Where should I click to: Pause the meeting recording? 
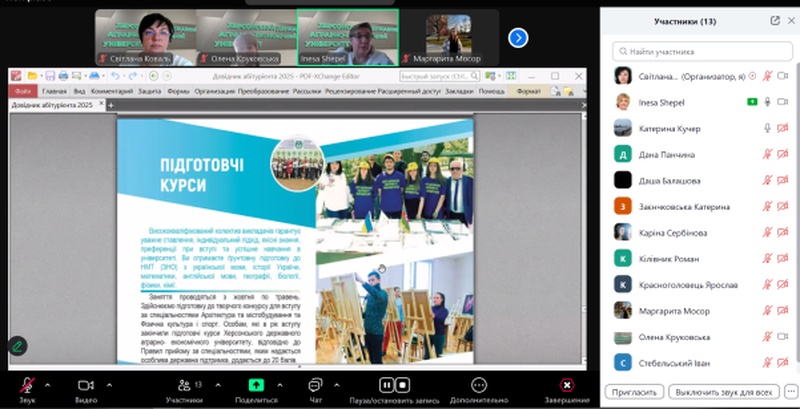387,385
